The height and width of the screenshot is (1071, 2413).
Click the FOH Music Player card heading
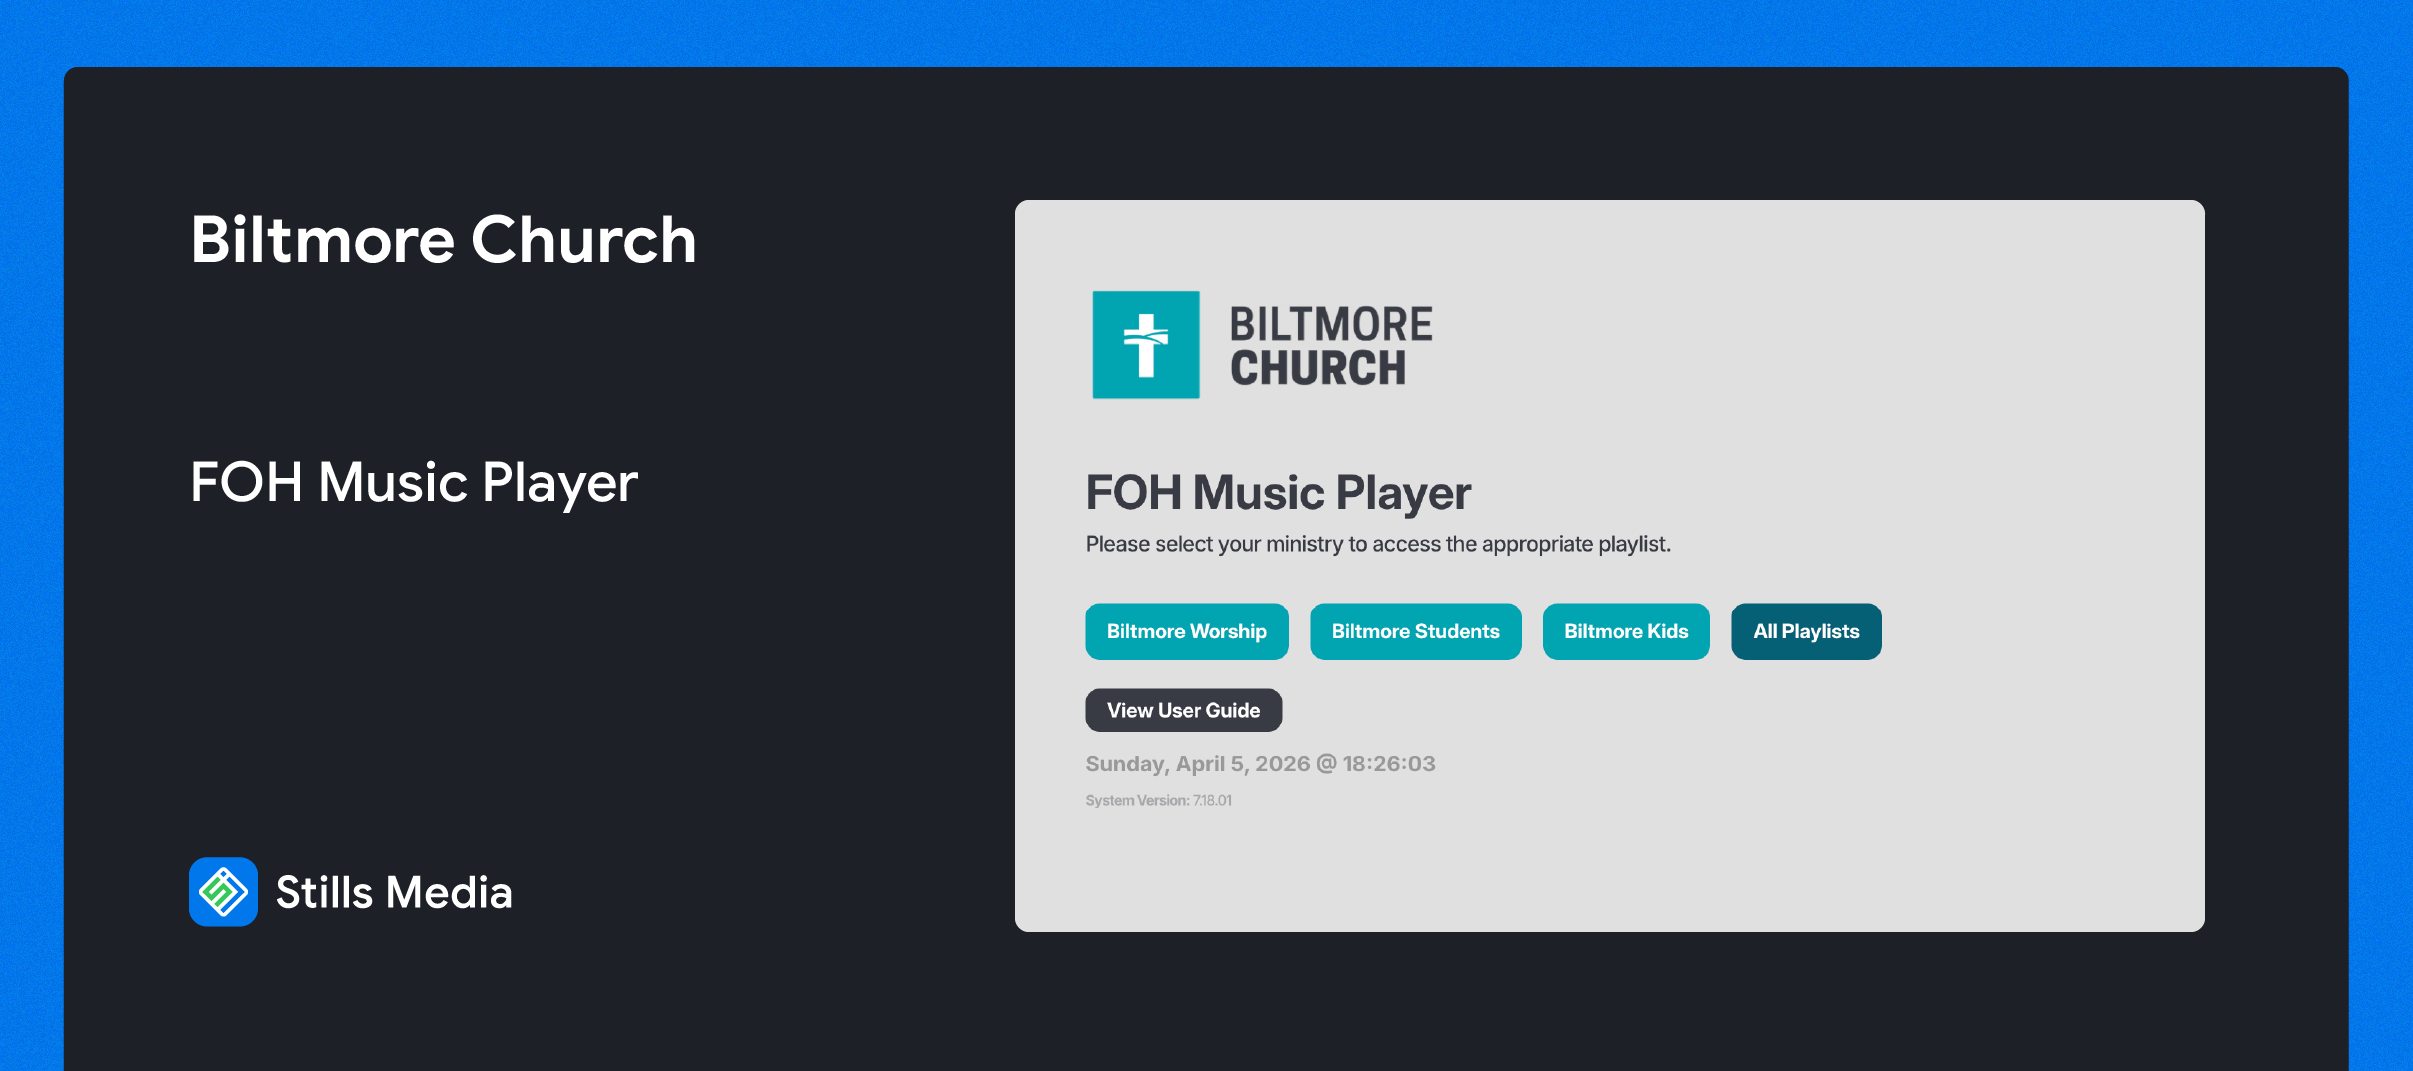(x=1278, y=493)
